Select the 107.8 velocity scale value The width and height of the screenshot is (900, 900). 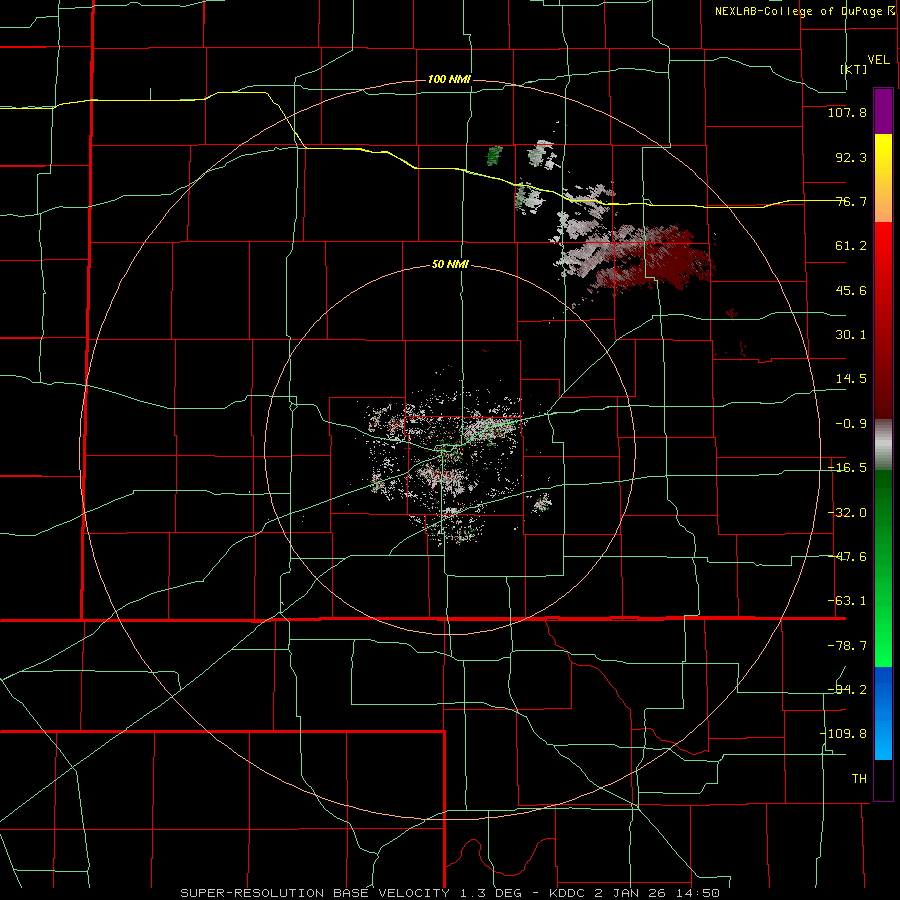pos(847,112)
